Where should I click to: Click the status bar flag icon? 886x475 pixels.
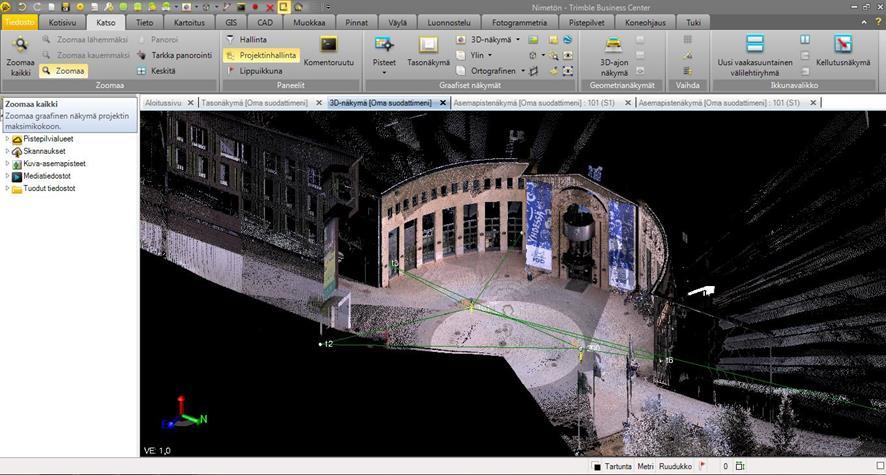[x=702, y=466]
